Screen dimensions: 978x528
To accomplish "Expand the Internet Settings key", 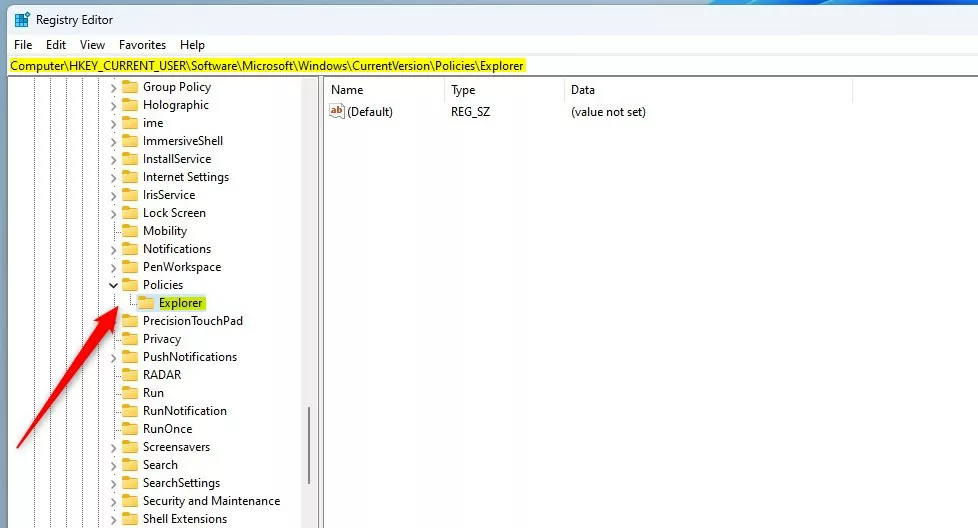I will tap(113, 178).
